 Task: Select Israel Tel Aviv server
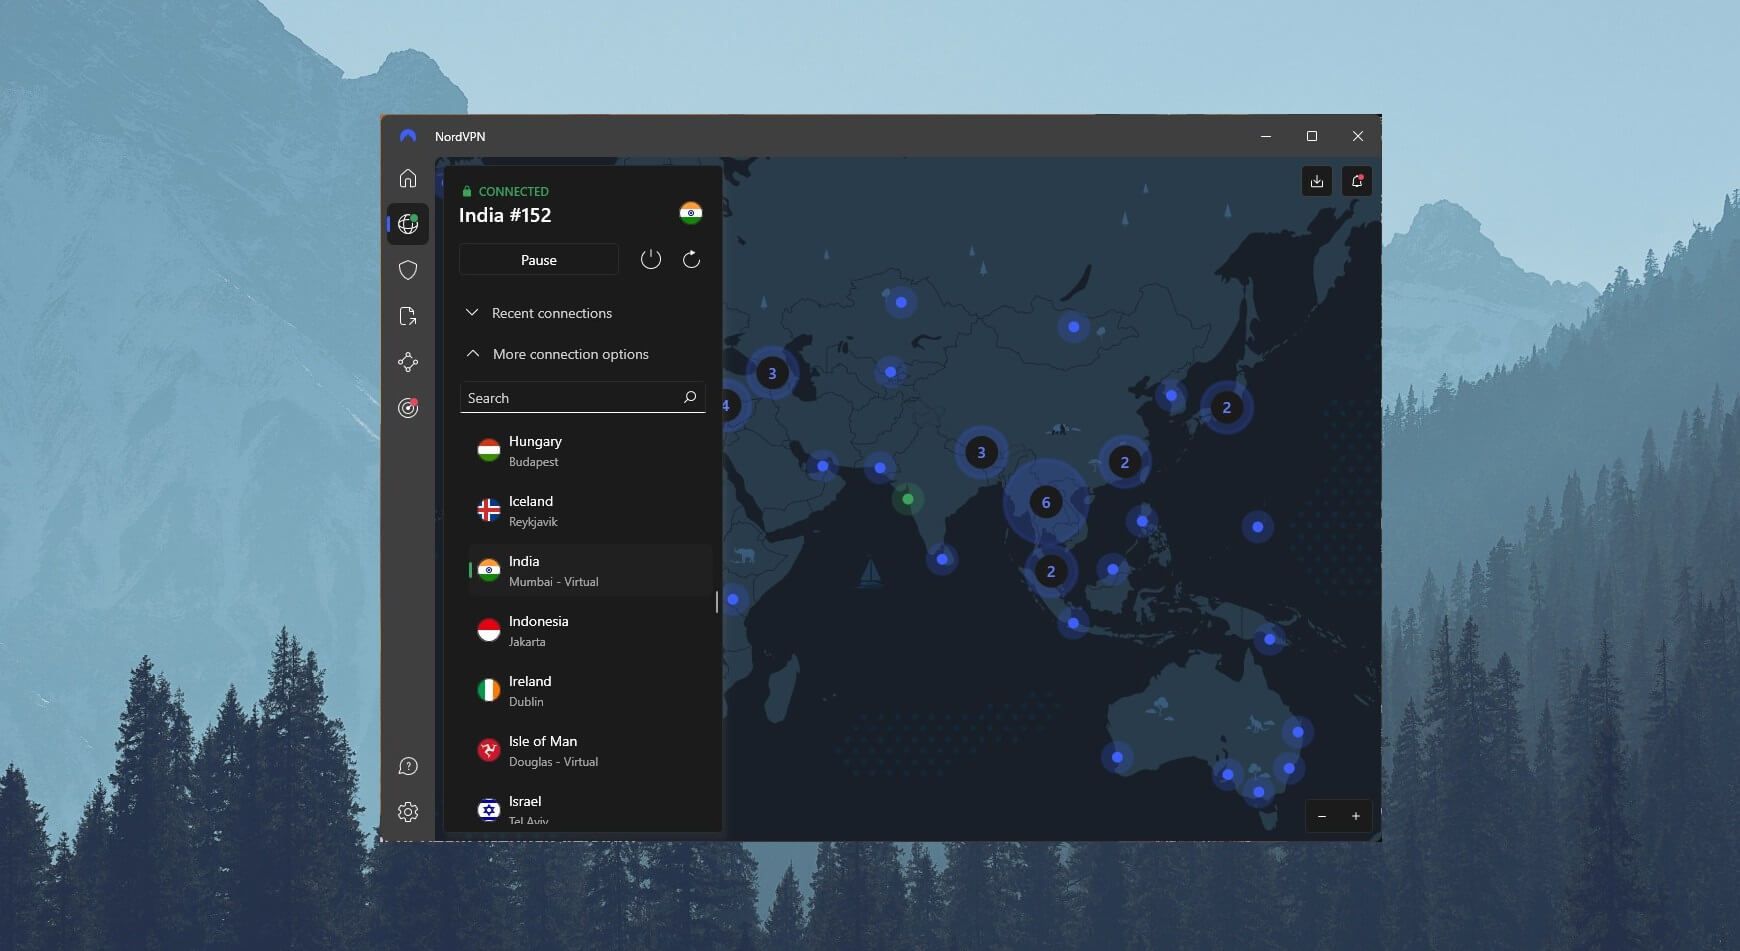click(x=589, y=808)
